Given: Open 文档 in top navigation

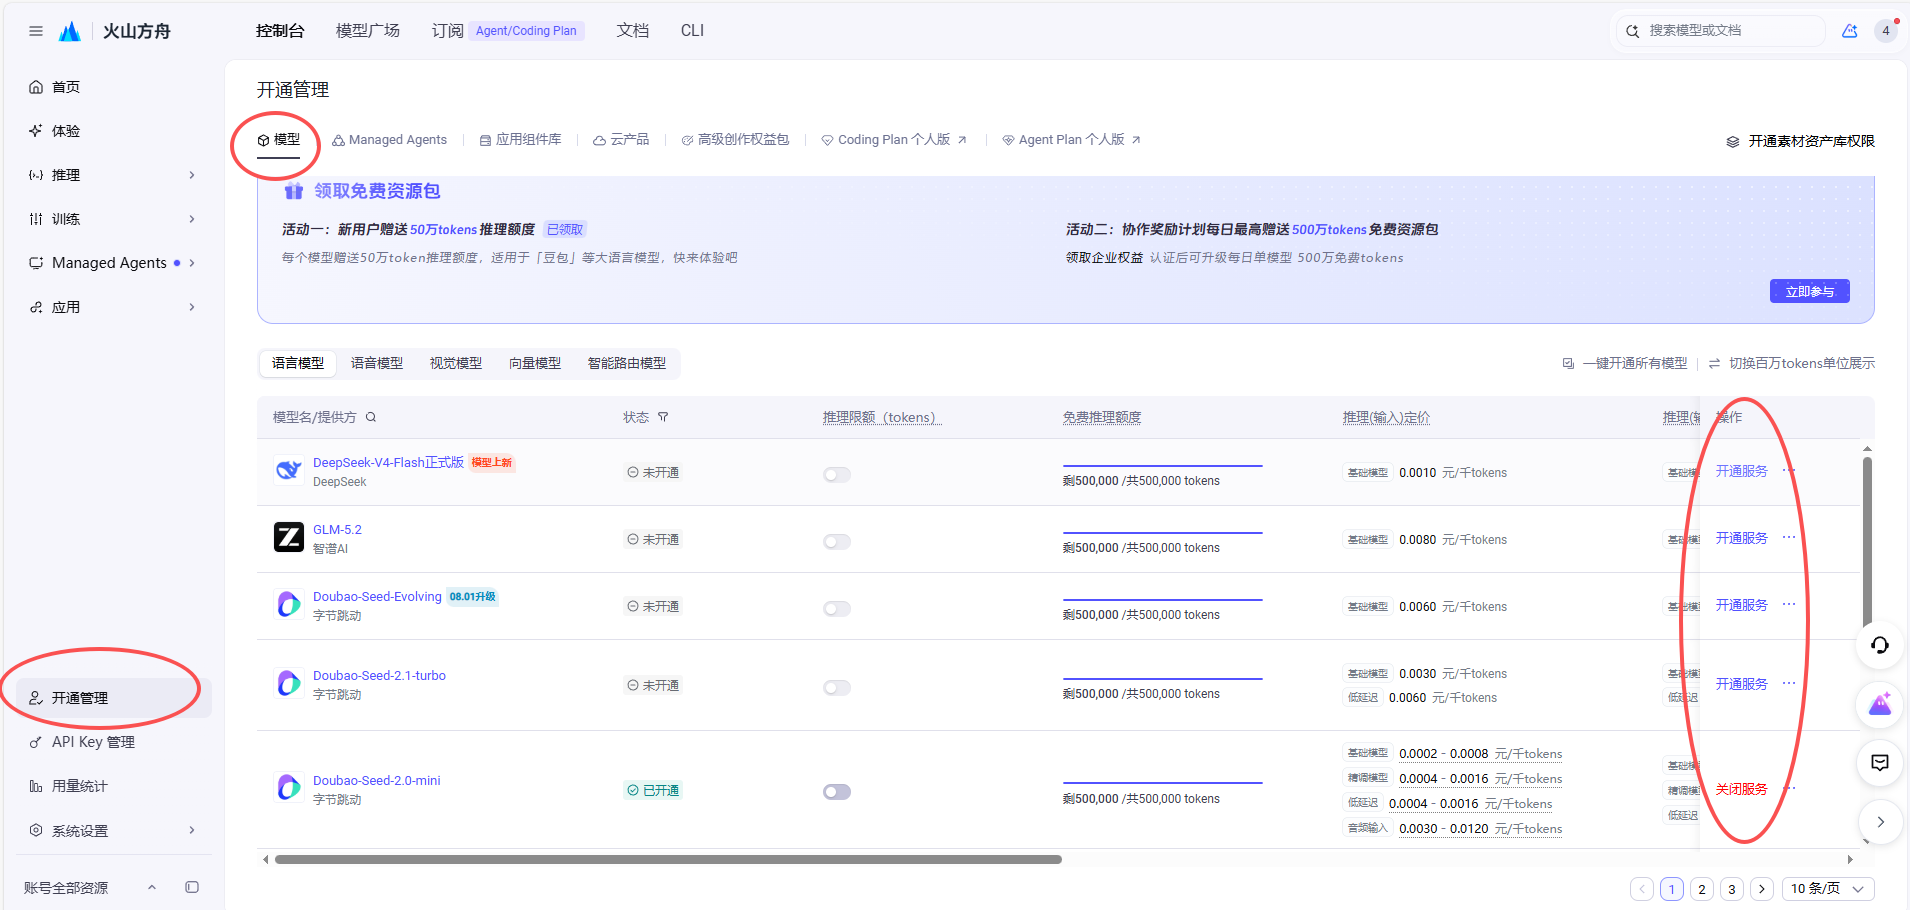Looking at the screenshot, I should point(633,31).
